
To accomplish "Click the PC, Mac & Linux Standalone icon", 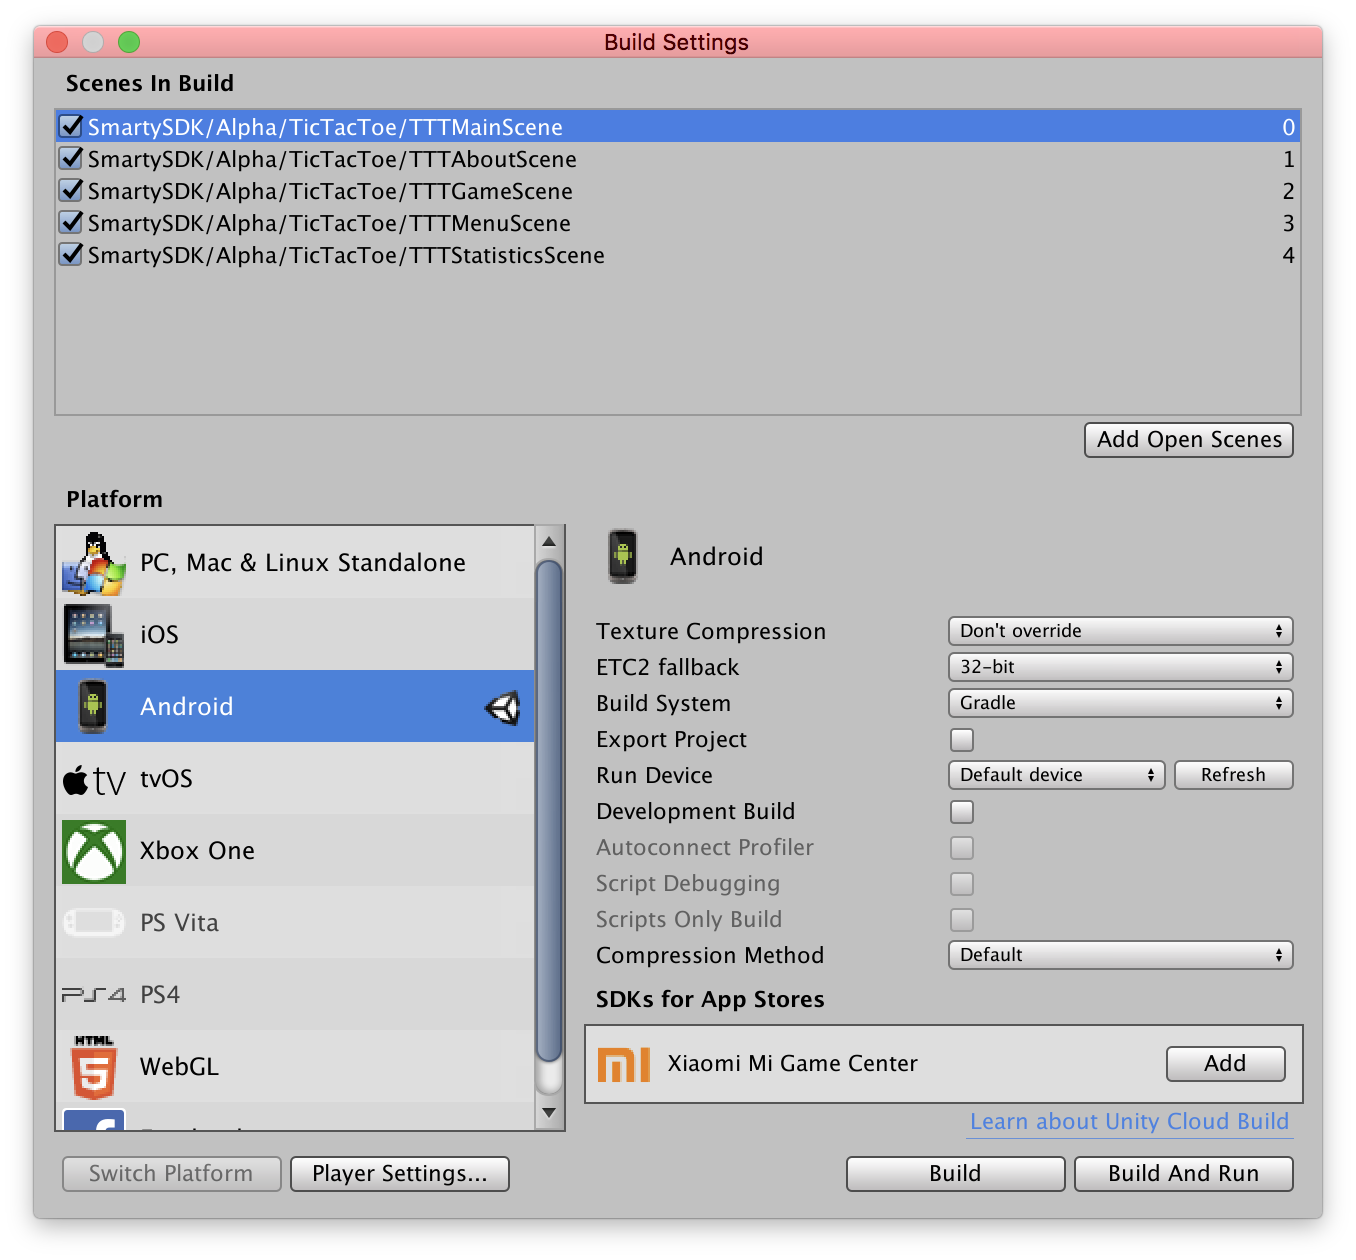I will click(x=93, y=561).
